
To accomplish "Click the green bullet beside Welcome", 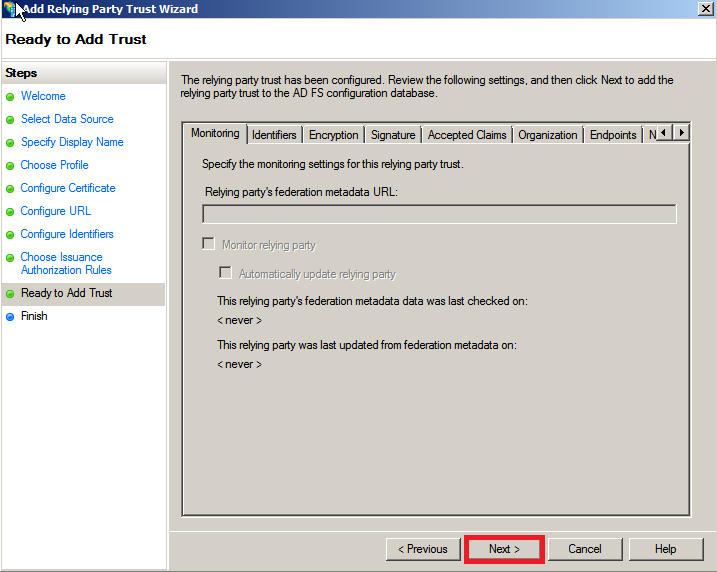I will [10, 97].
